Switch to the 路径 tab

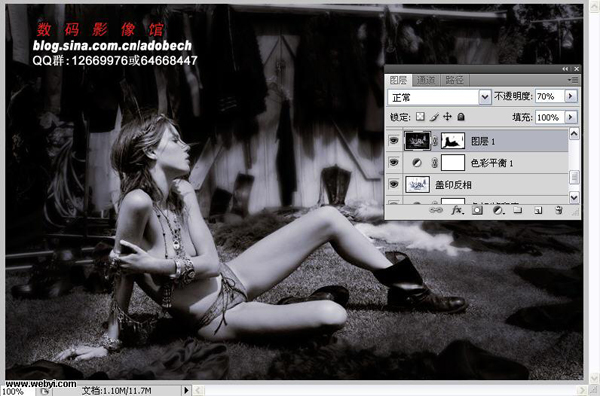[455, 80]
